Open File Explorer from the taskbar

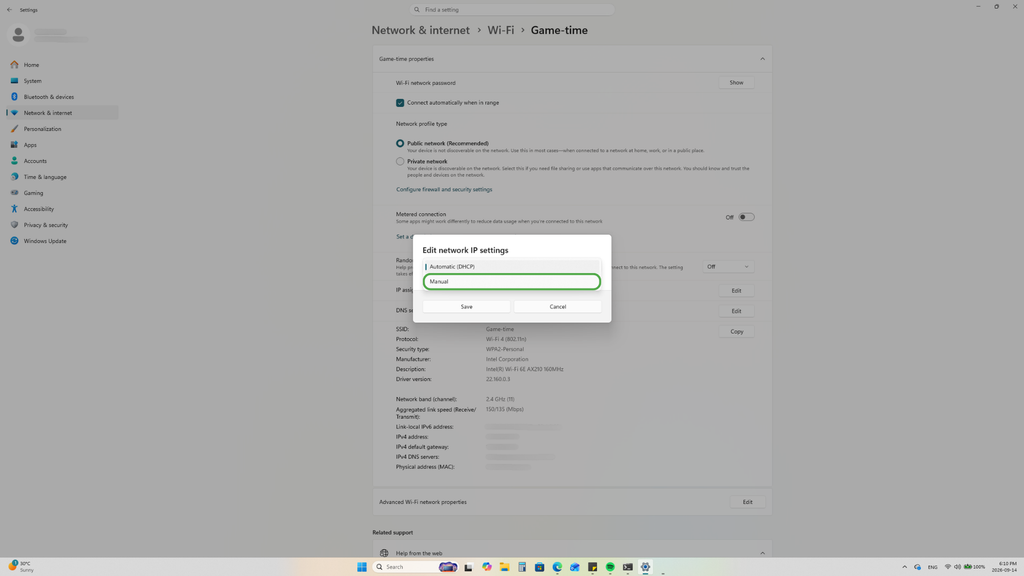point(504,567)
